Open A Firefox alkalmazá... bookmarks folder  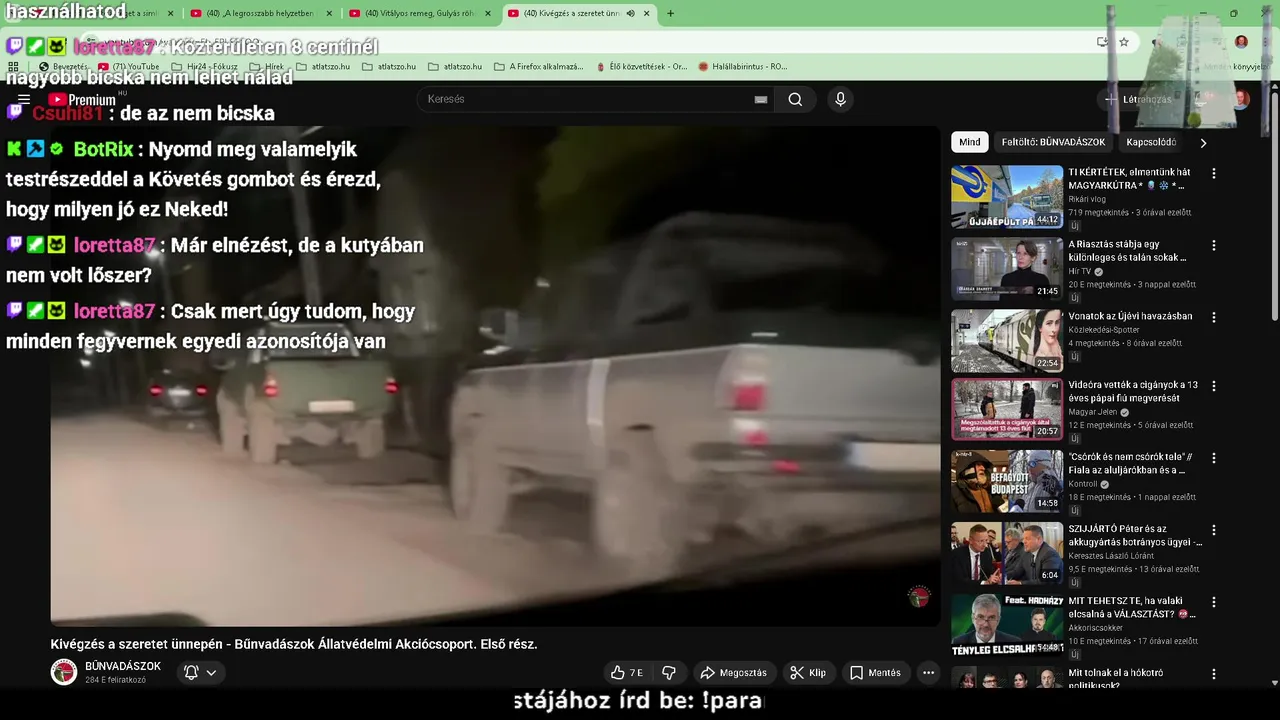pyautogui.click(x=538, y=67)
